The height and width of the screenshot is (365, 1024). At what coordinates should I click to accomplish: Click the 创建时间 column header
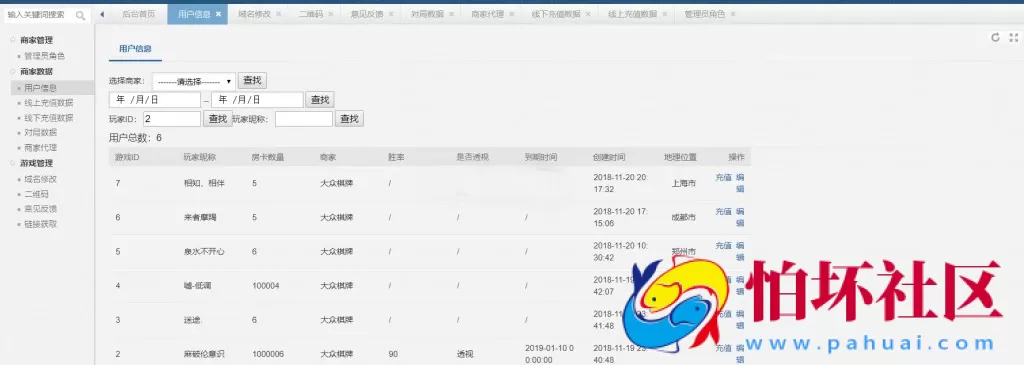point(609,157)
